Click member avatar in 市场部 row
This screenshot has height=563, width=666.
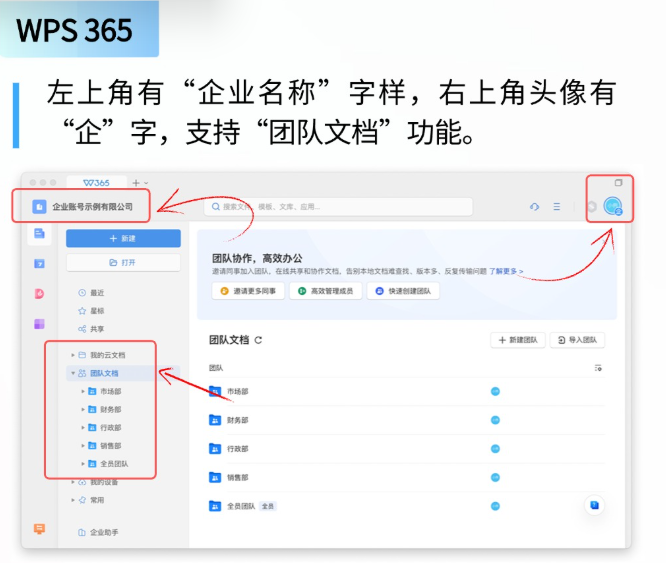tap(495, 391)
